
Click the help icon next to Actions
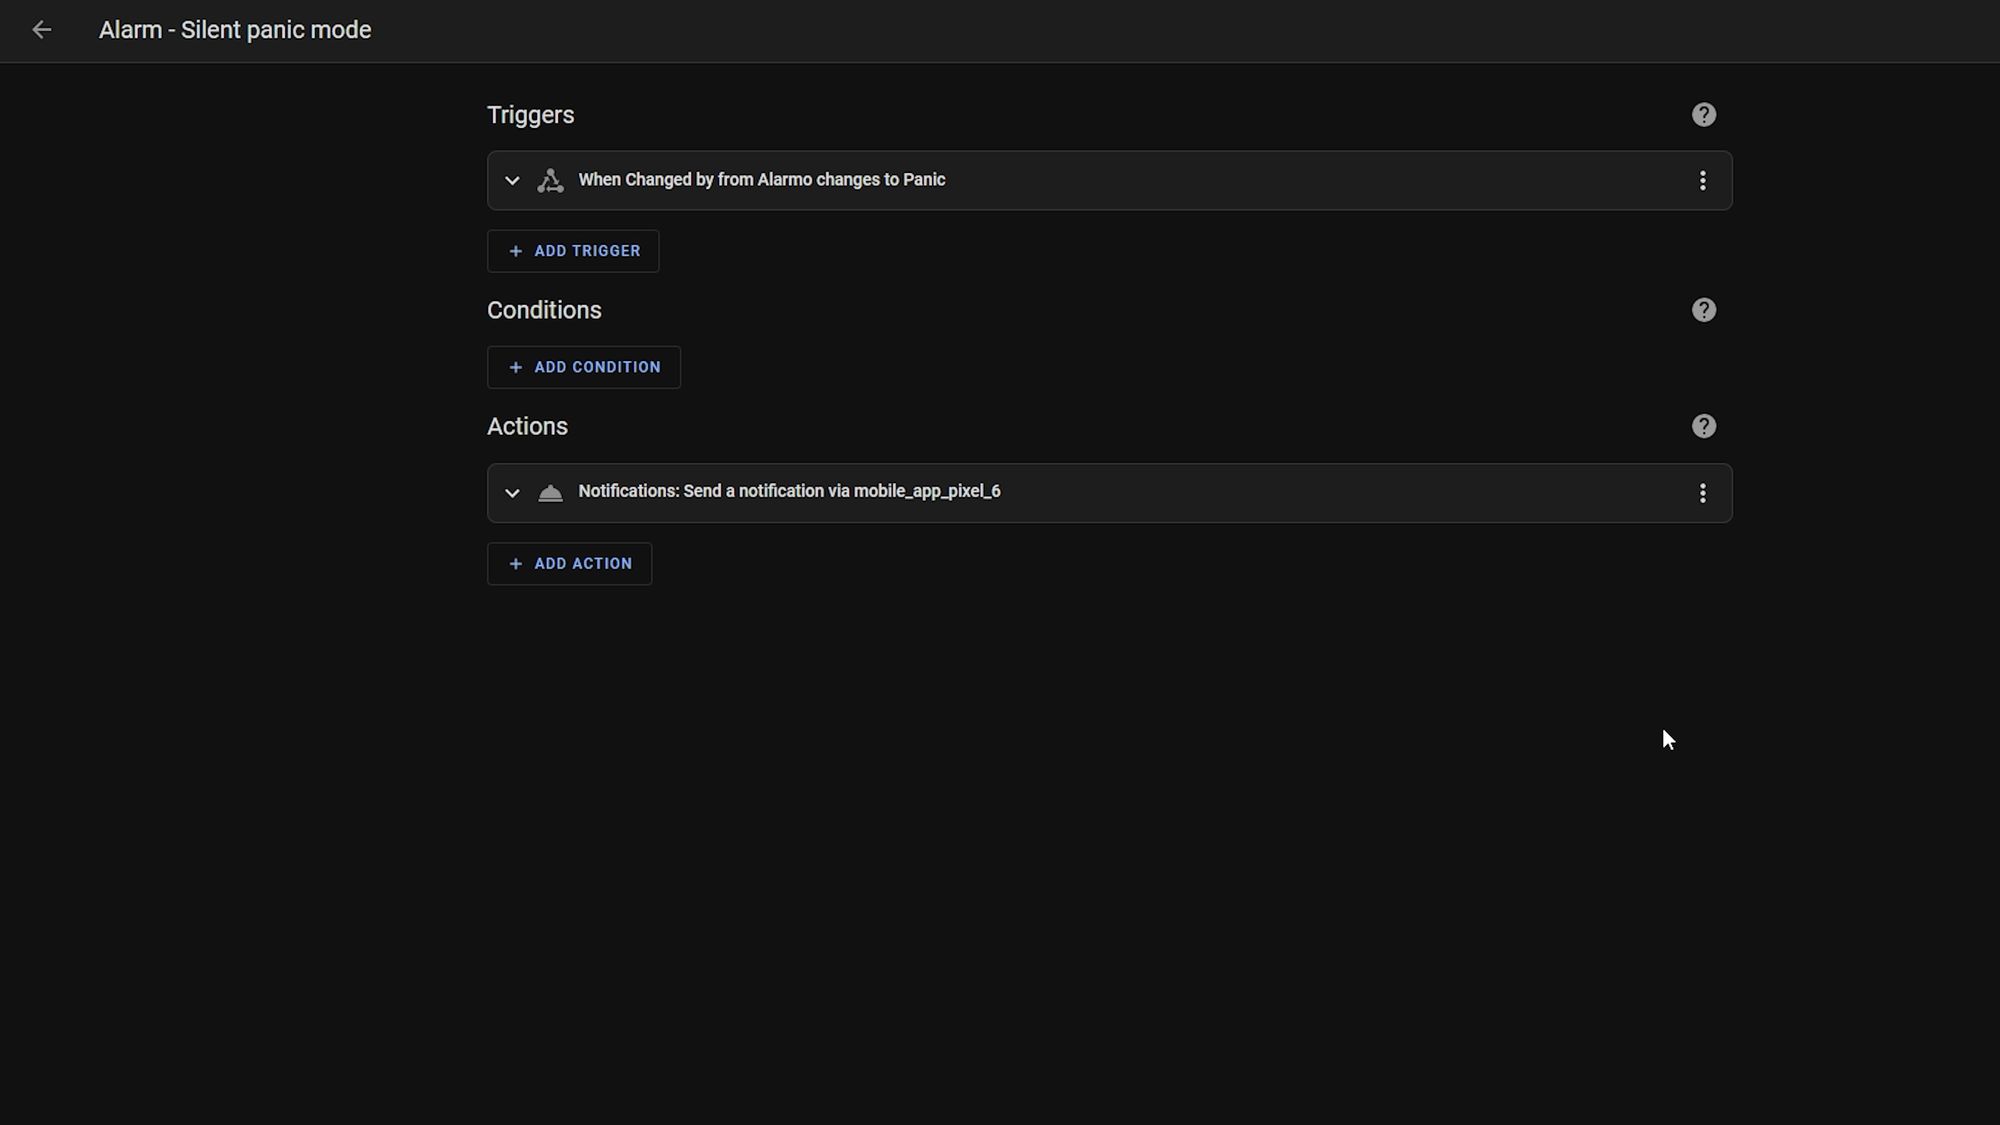pyautogui.click(x=1705, y=426)
